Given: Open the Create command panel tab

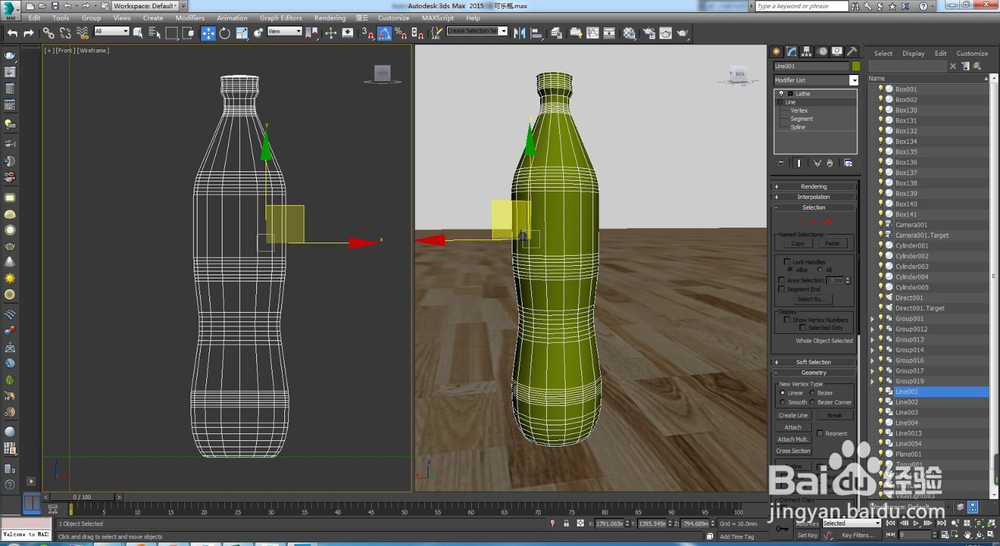Looking at the screenshot, I should click(x=777, y=52).
